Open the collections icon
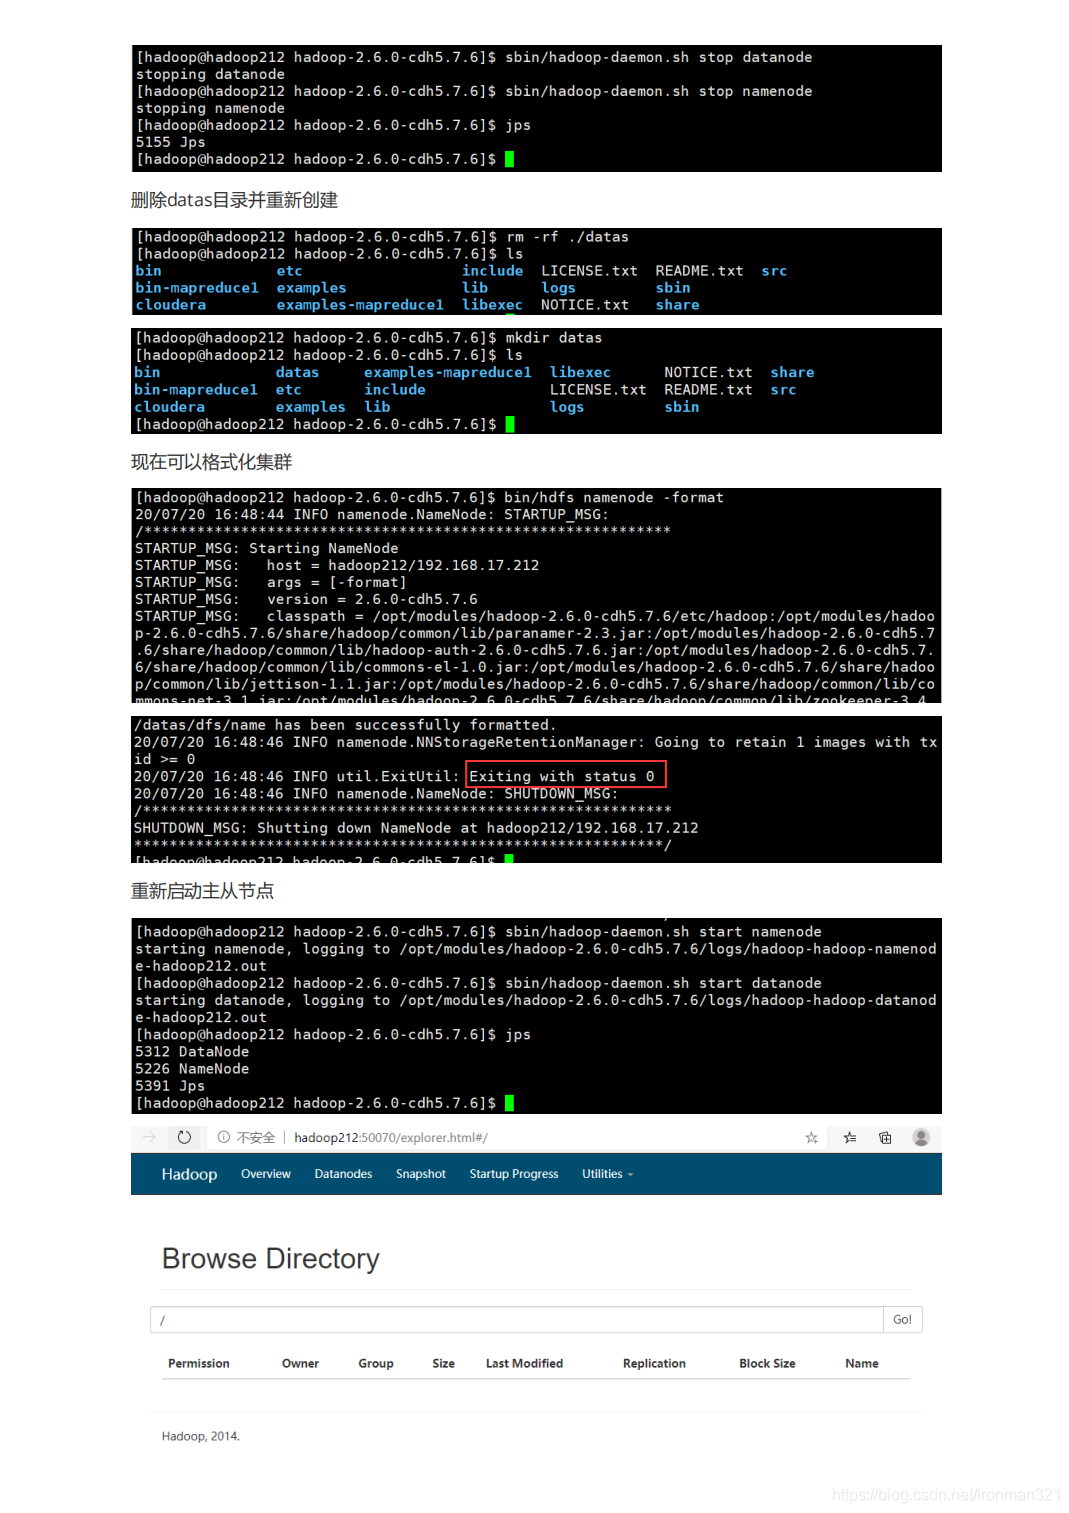 (885, 1137)
